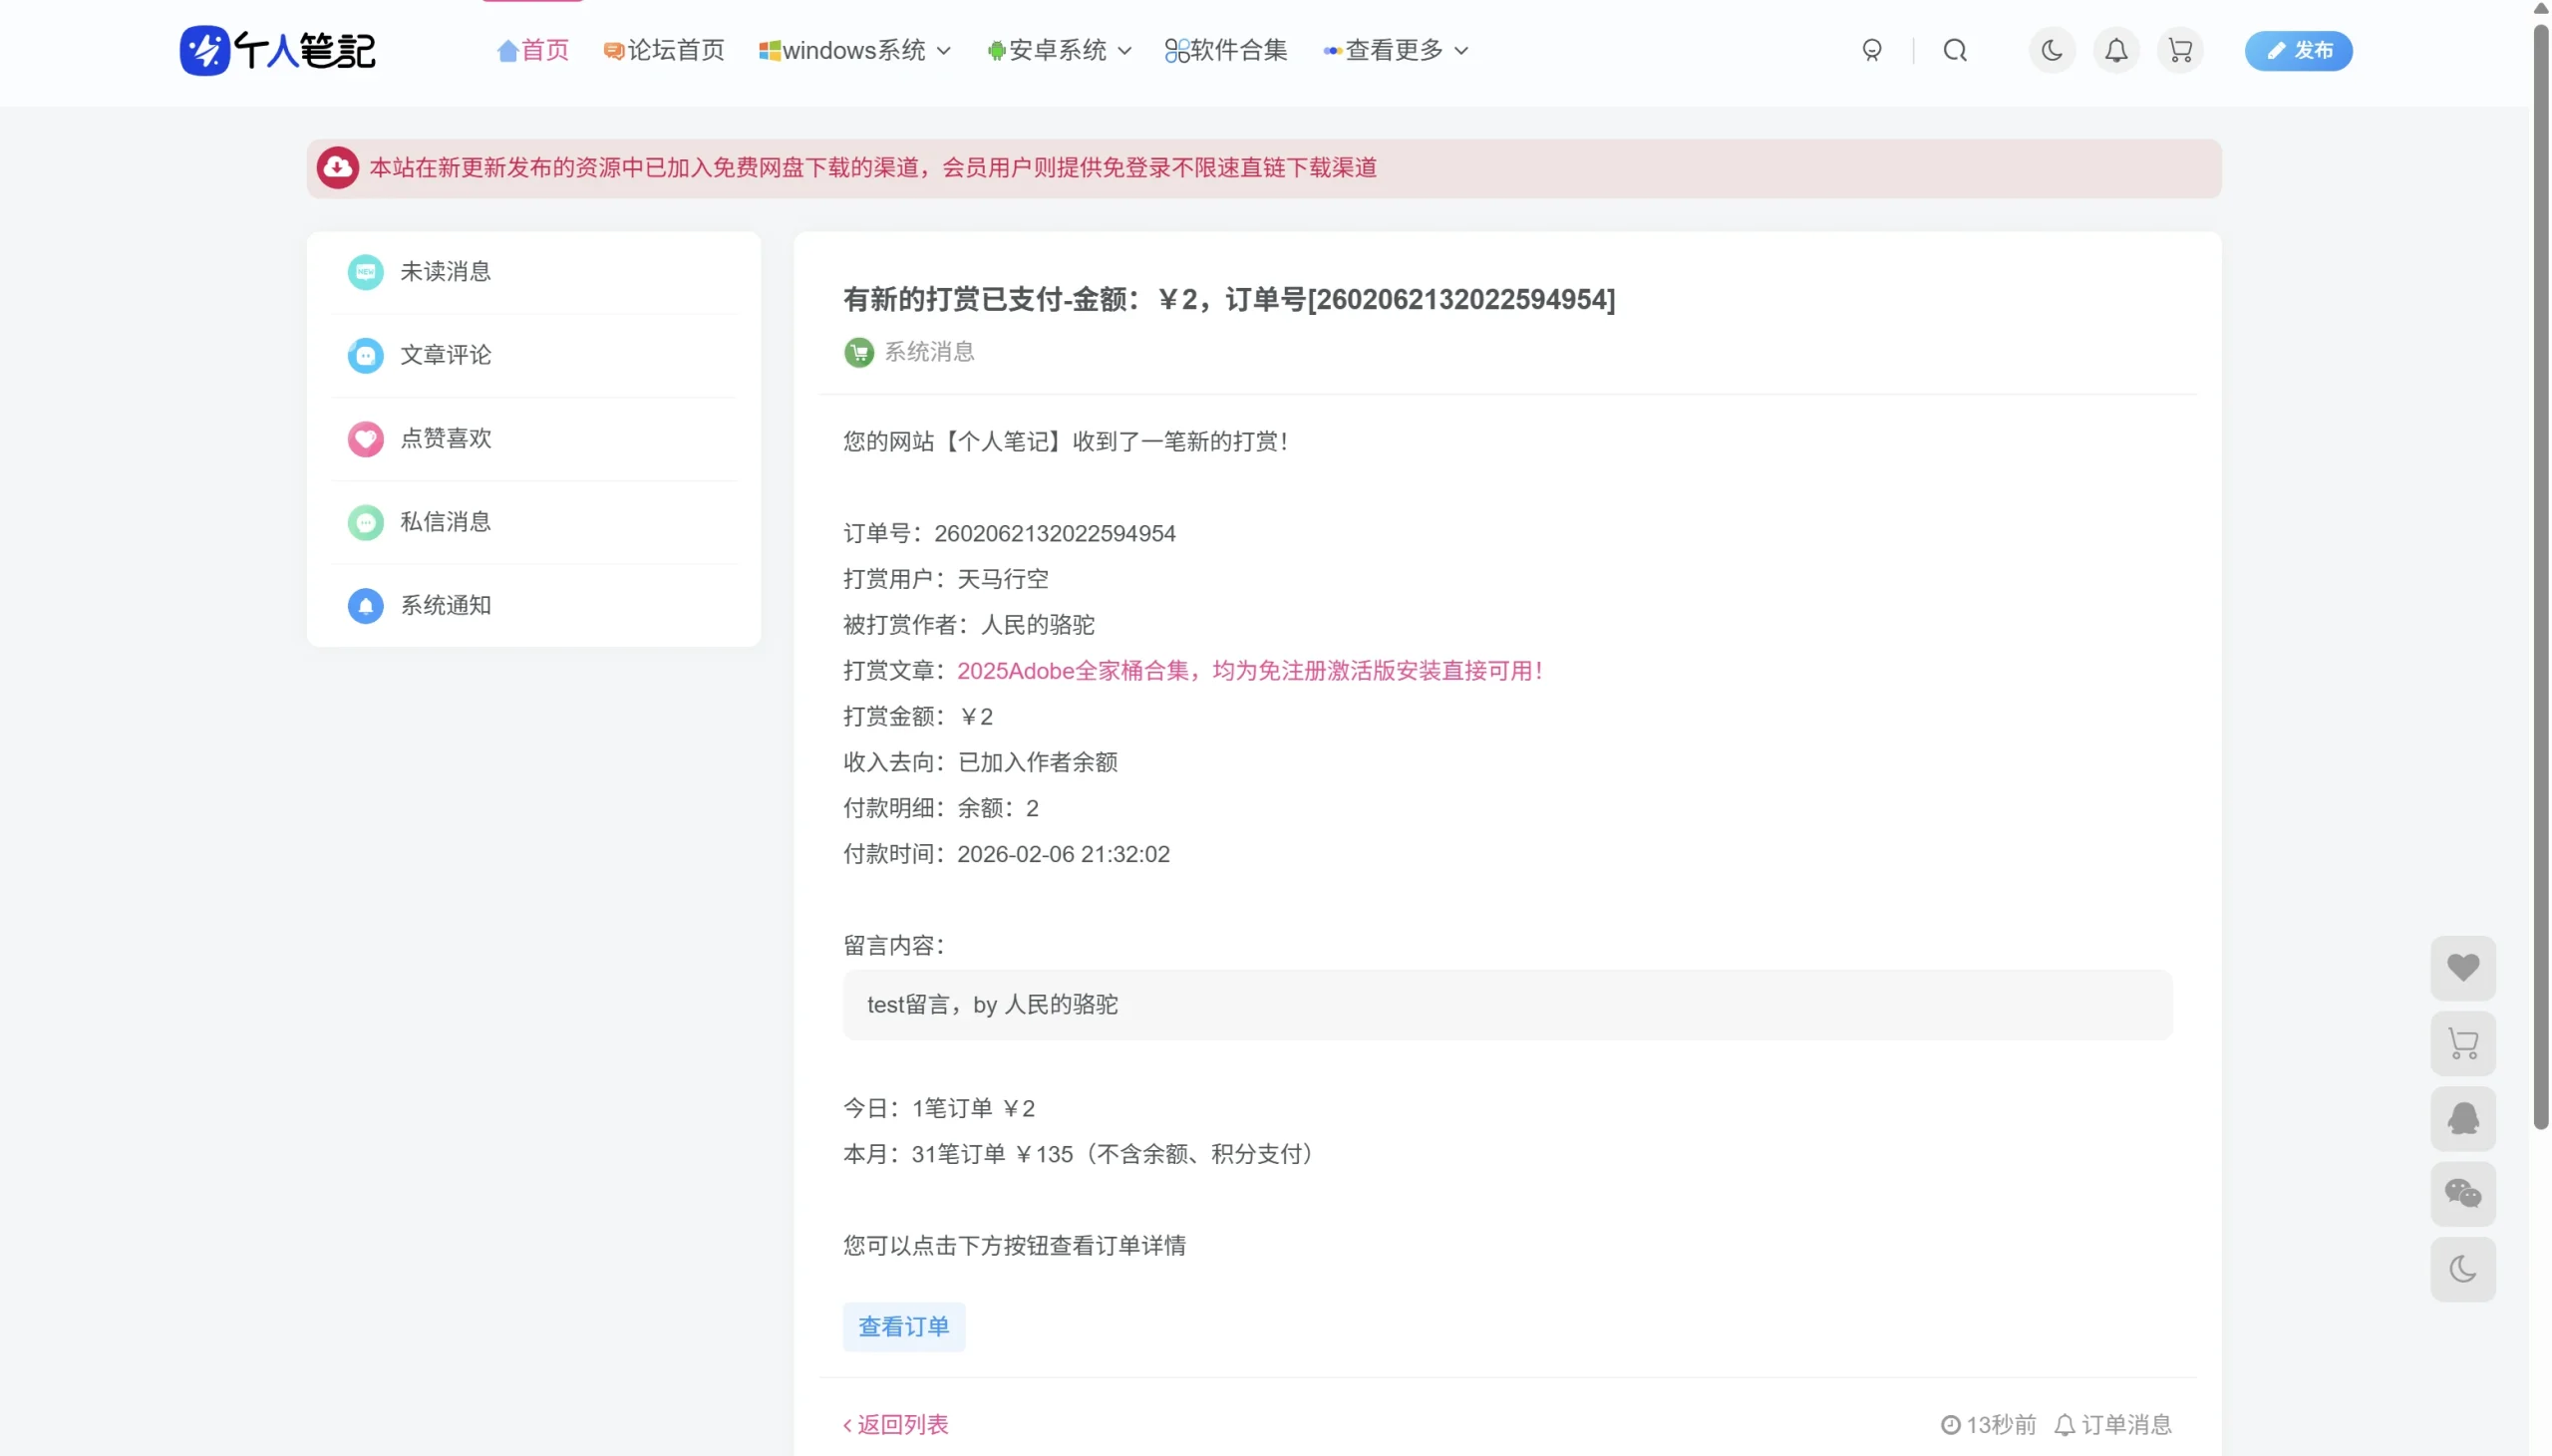The image size is (2552, 1456).
Task: Open the 查看更多 dropdown
Action: click(x=1395, y=50)
